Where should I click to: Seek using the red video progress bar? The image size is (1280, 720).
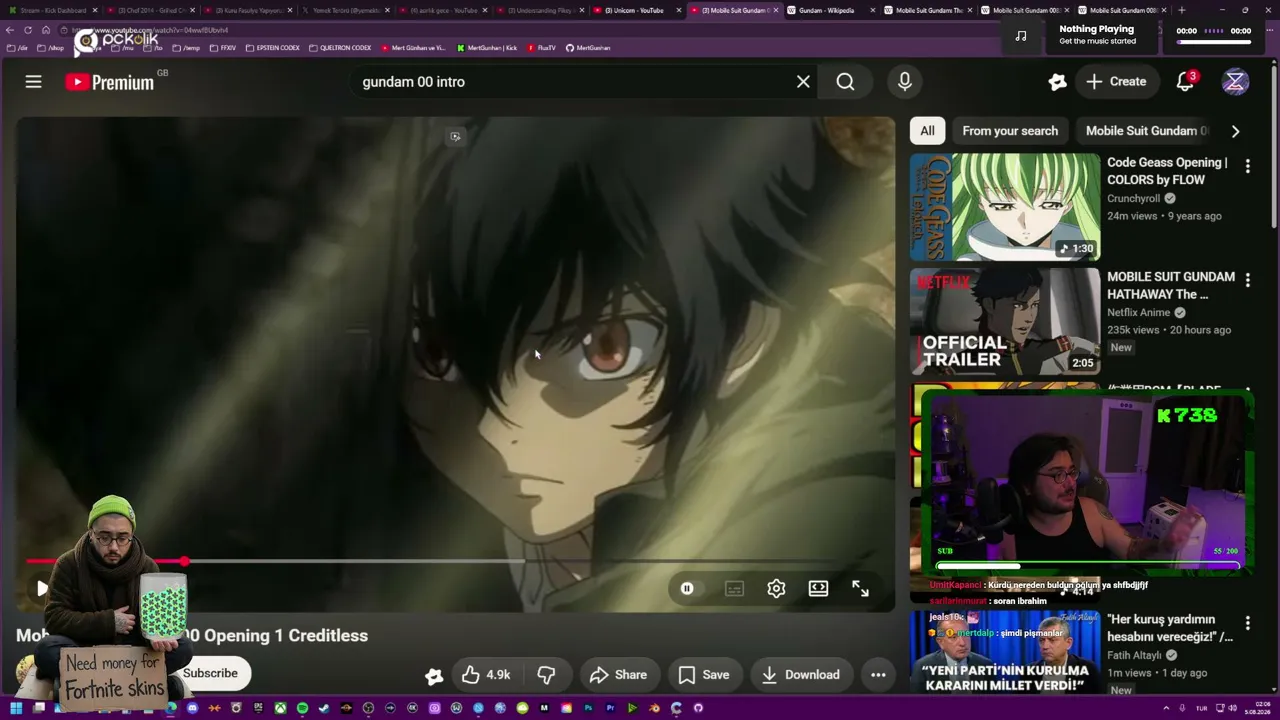(455, 561)
